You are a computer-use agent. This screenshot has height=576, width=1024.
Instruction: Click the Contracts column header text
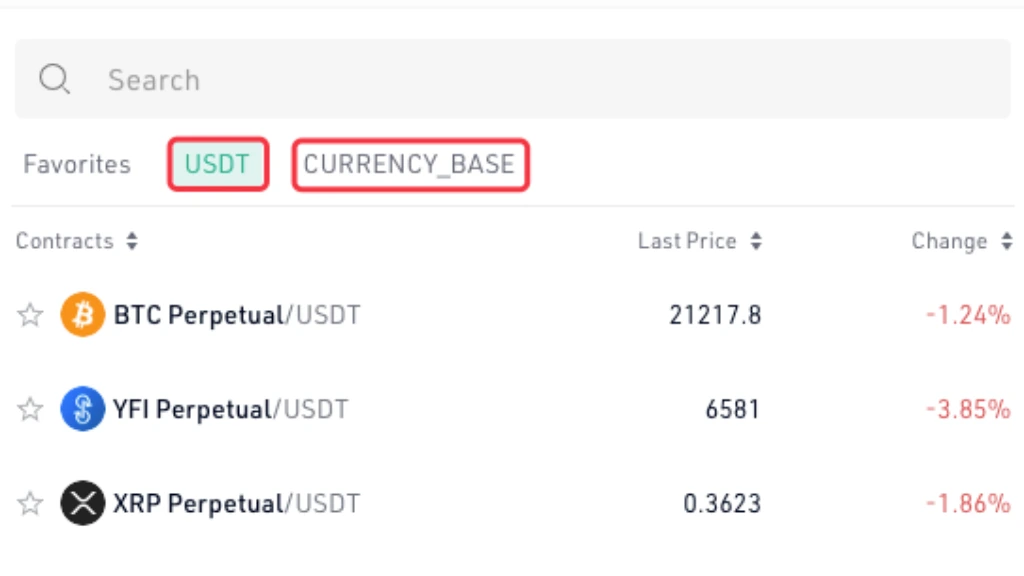click(65, 241)
